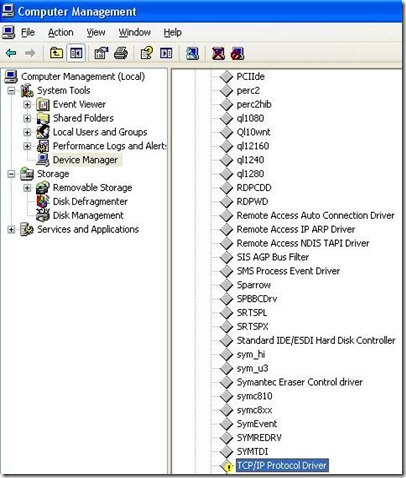
Task: Expand the Event Viewer node
Action: [27, 105]
